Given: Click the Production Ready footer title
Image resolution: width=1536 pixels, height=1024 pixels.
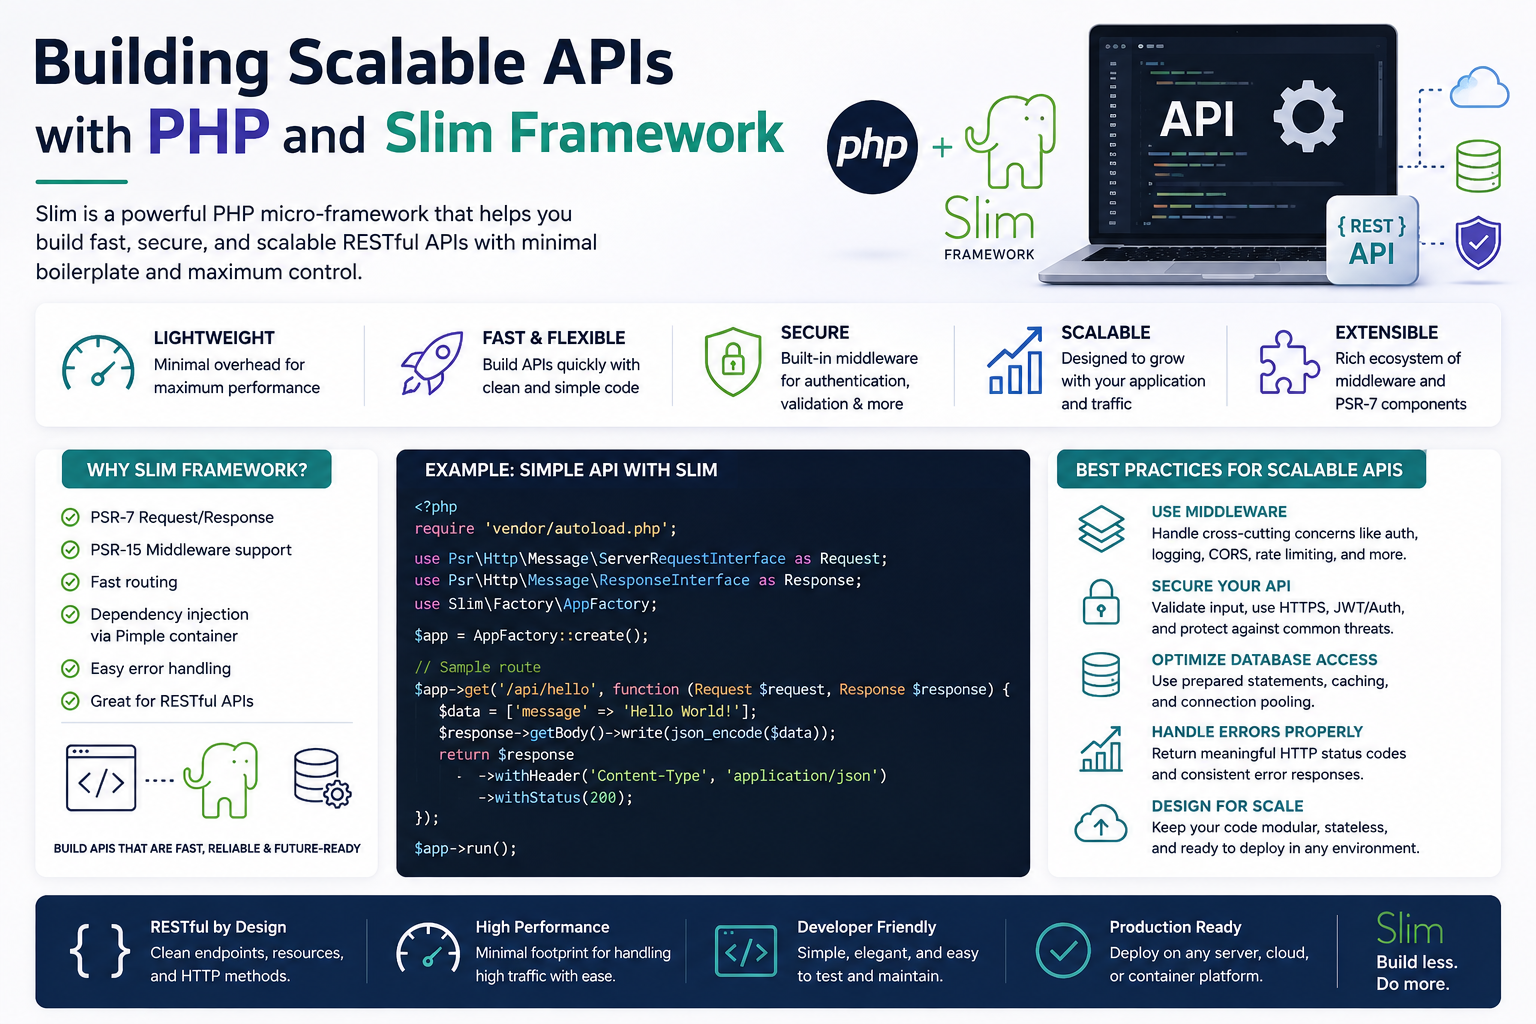Looking at the screenshot, I should (1175, 927).
